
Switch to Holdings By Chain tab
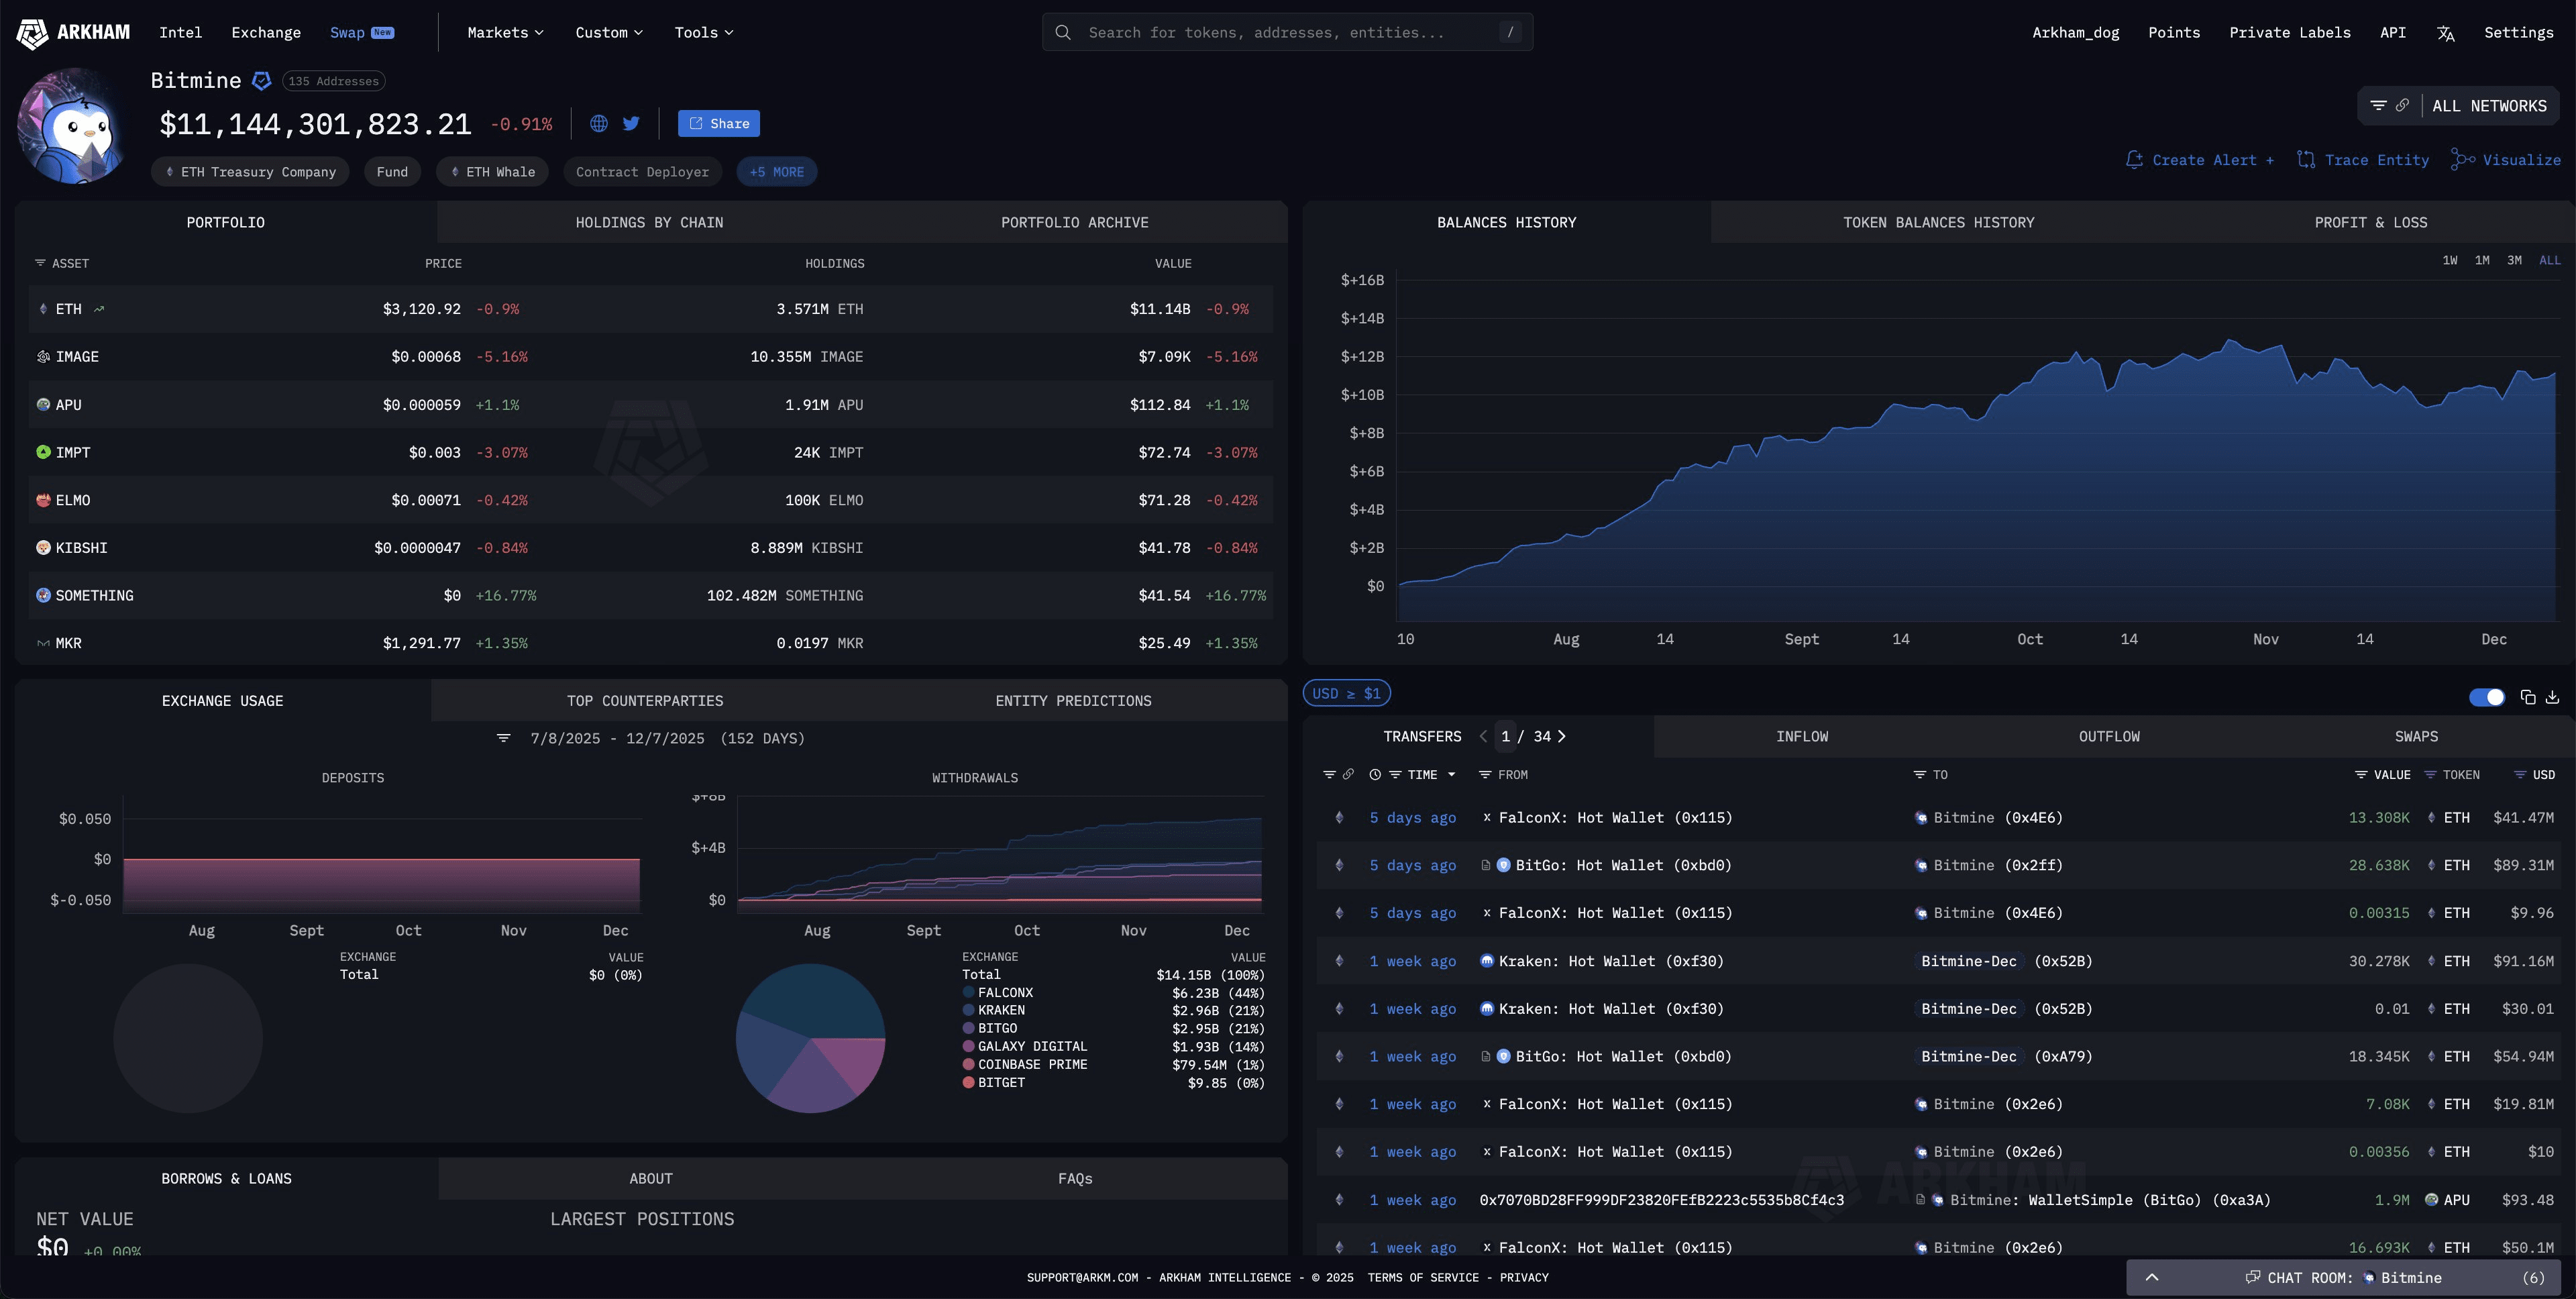point(649,222)
